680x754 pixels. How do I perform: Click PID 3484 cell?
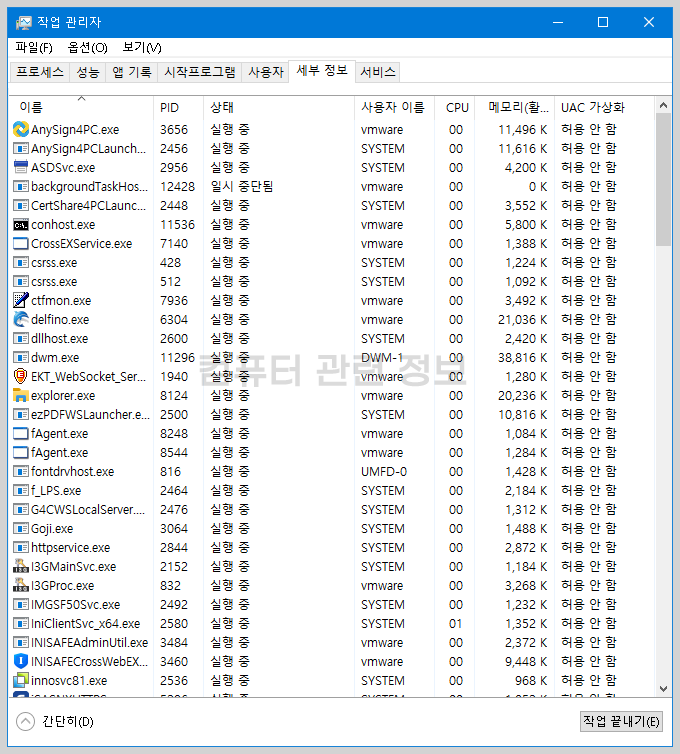[x=174, y=642]
